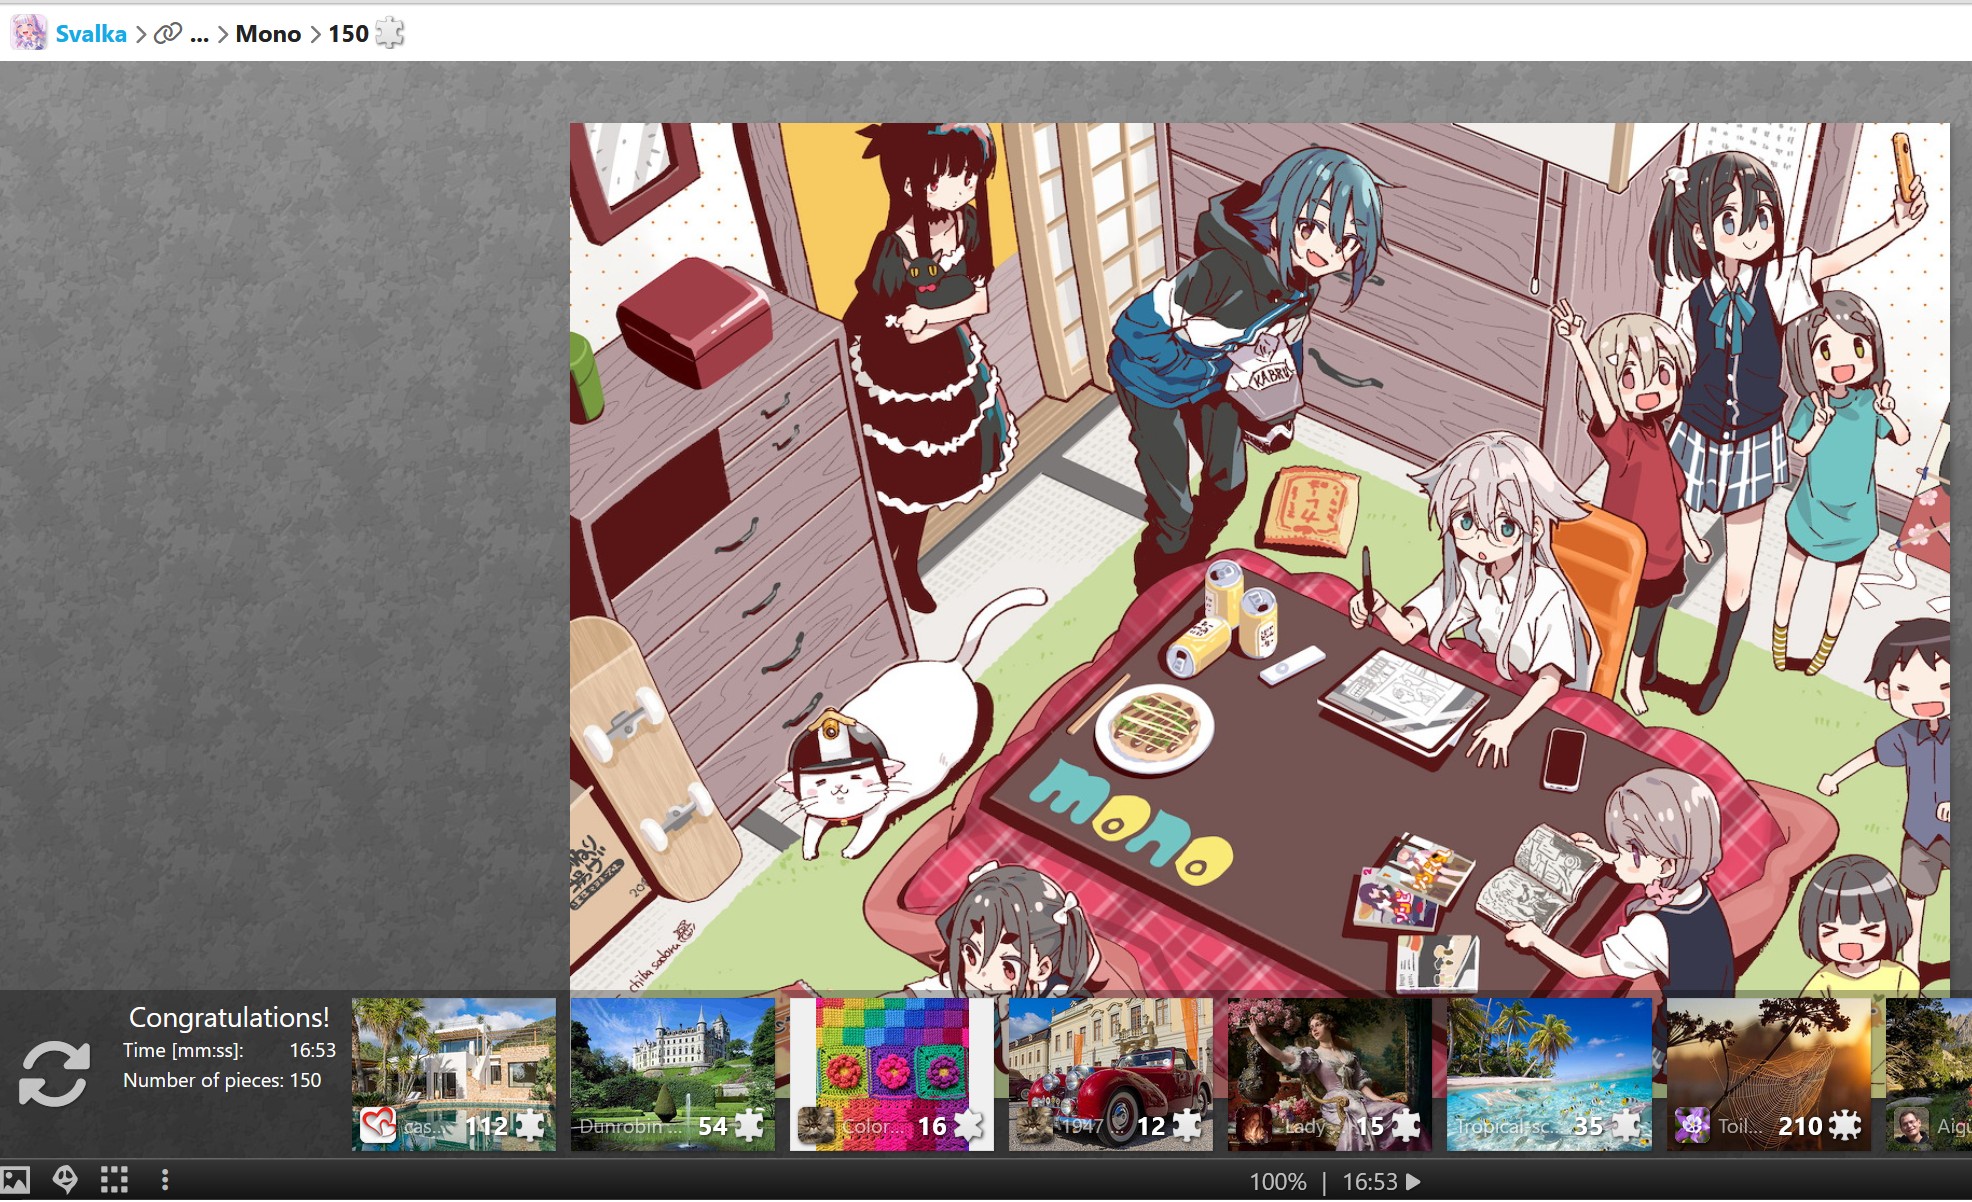1972x1202 pixels.
Task: Click the piece icon beside 112
Action: click(530, 1126)
